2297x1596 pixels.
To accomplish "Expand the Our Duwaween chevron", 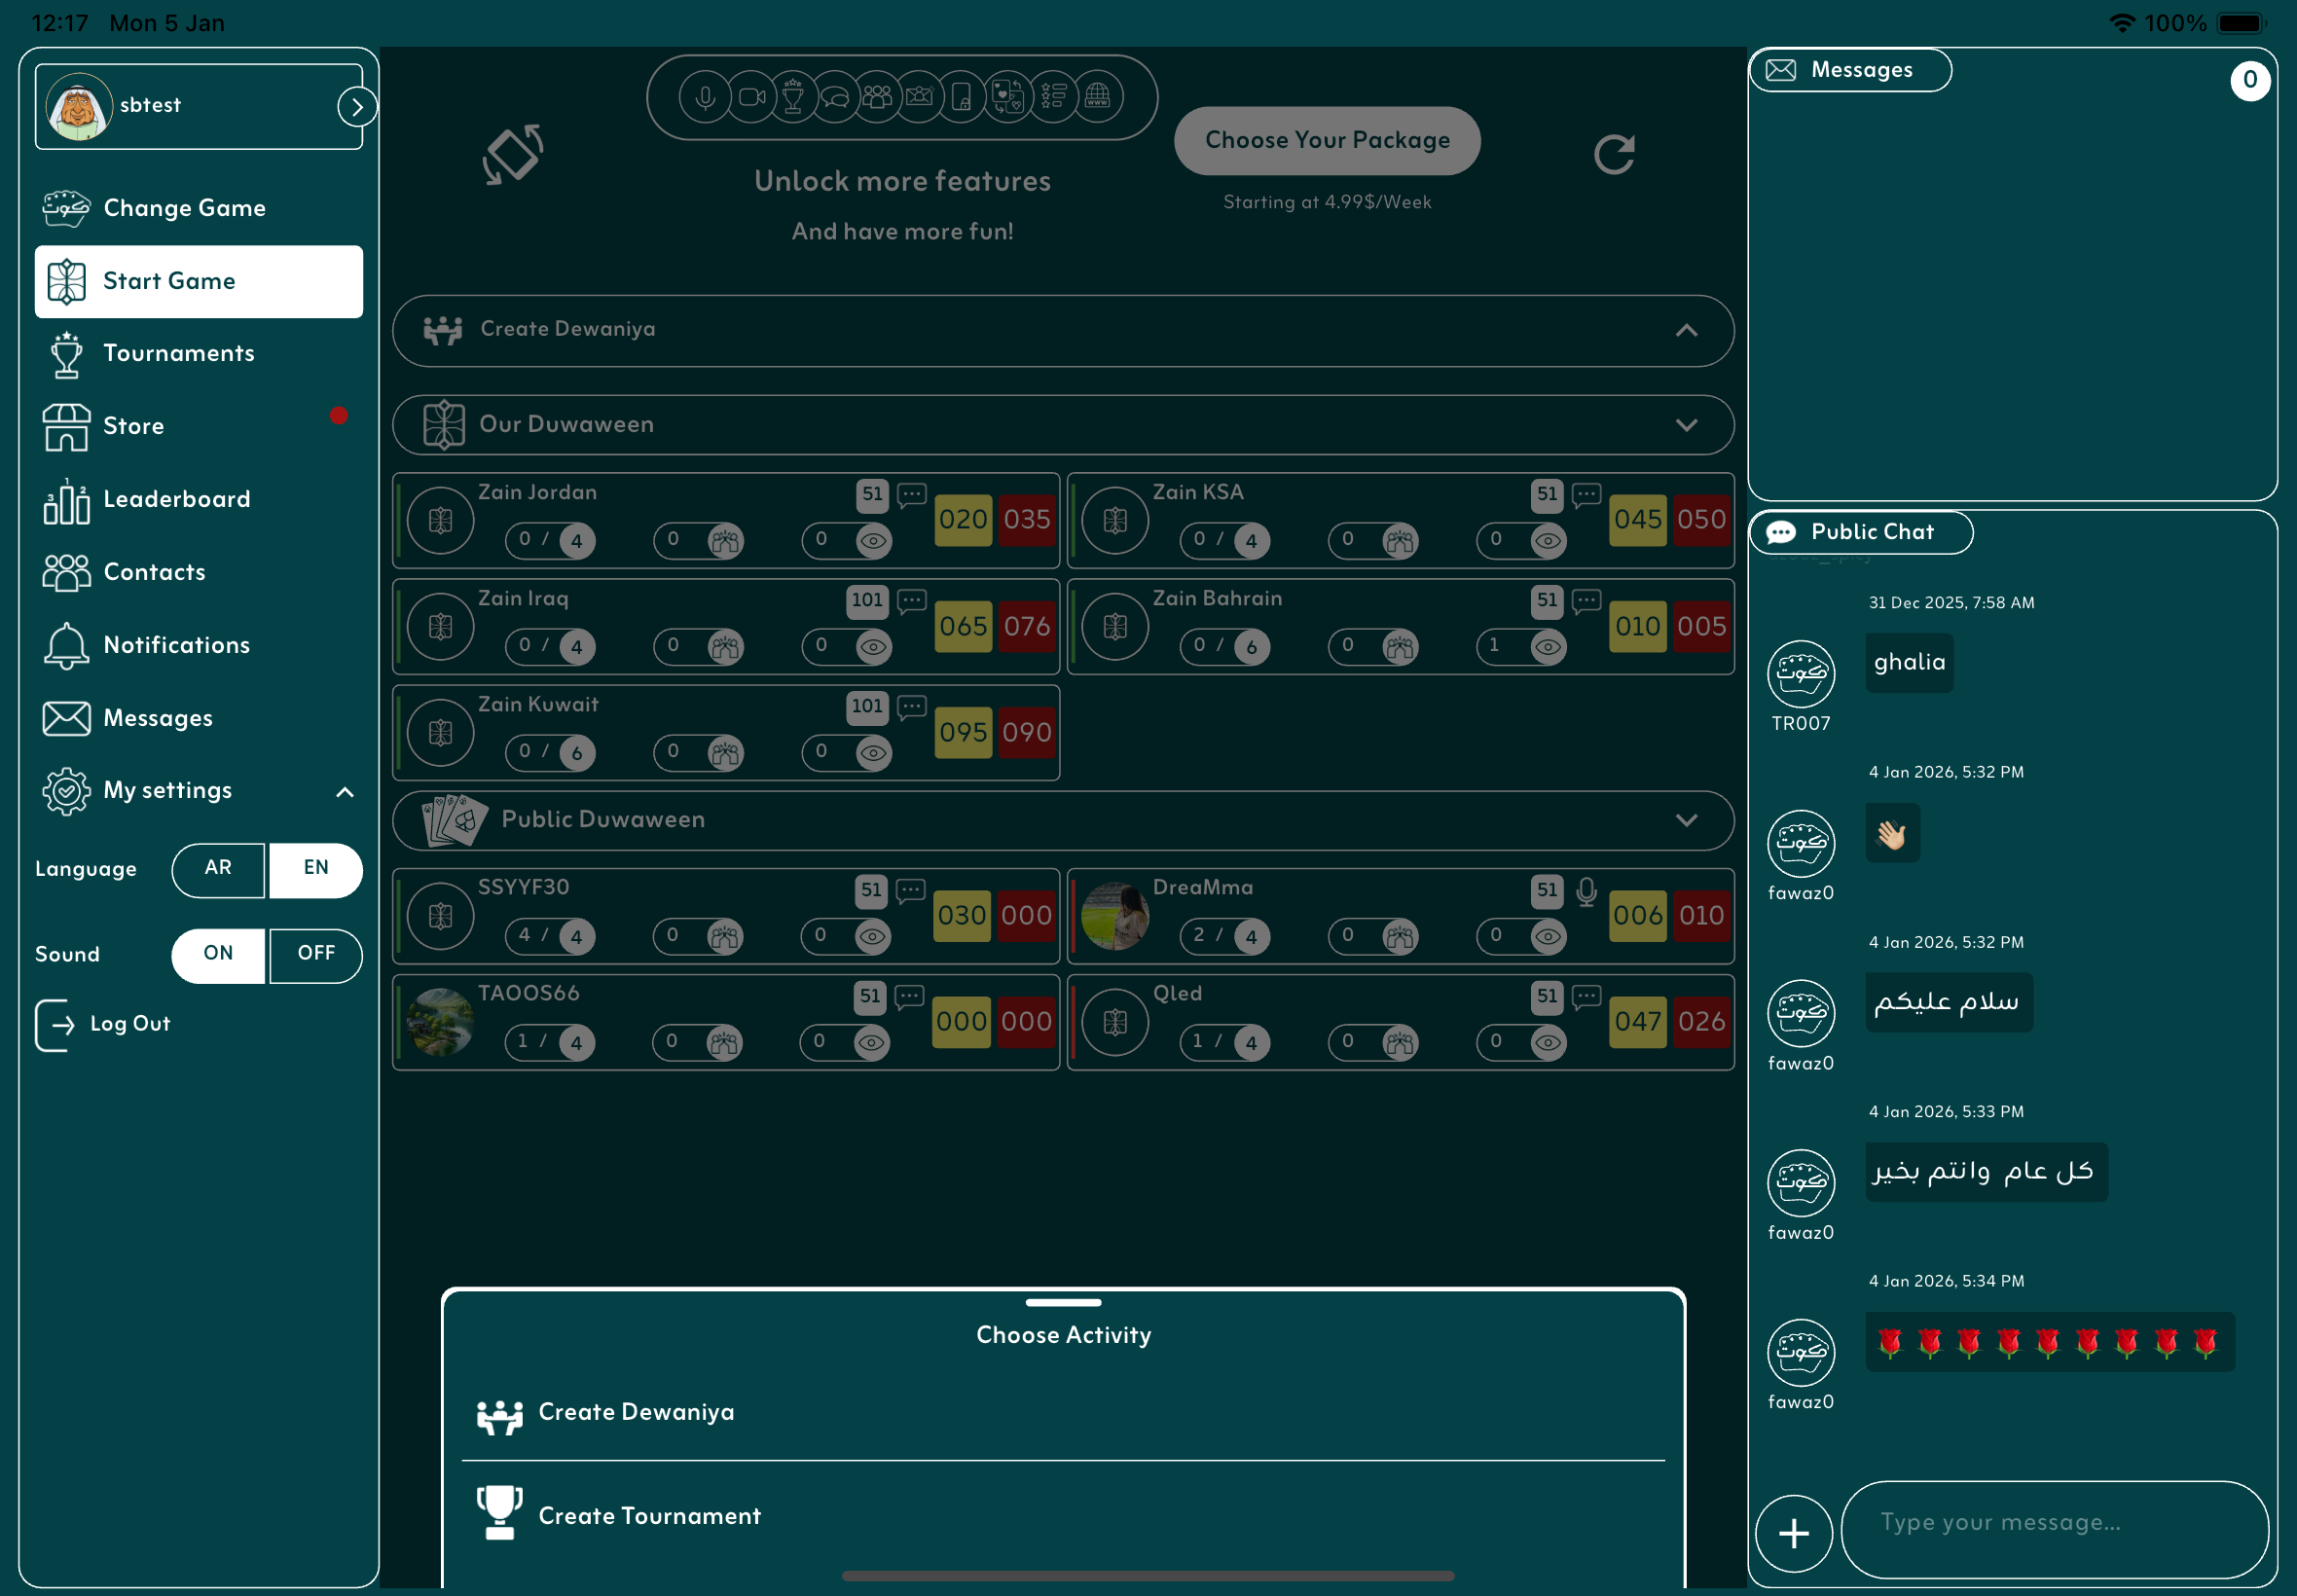I will 1686,425.
